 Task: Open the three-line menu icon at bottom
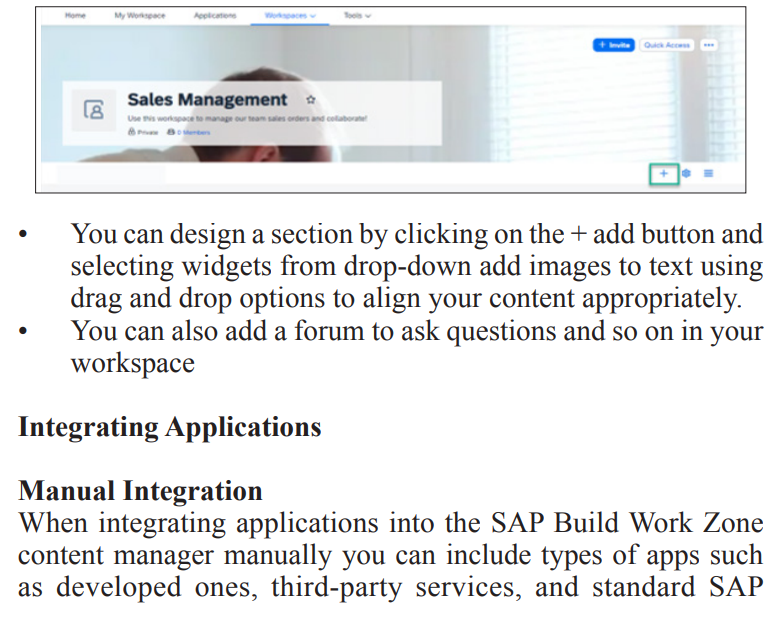pos(709,173)
